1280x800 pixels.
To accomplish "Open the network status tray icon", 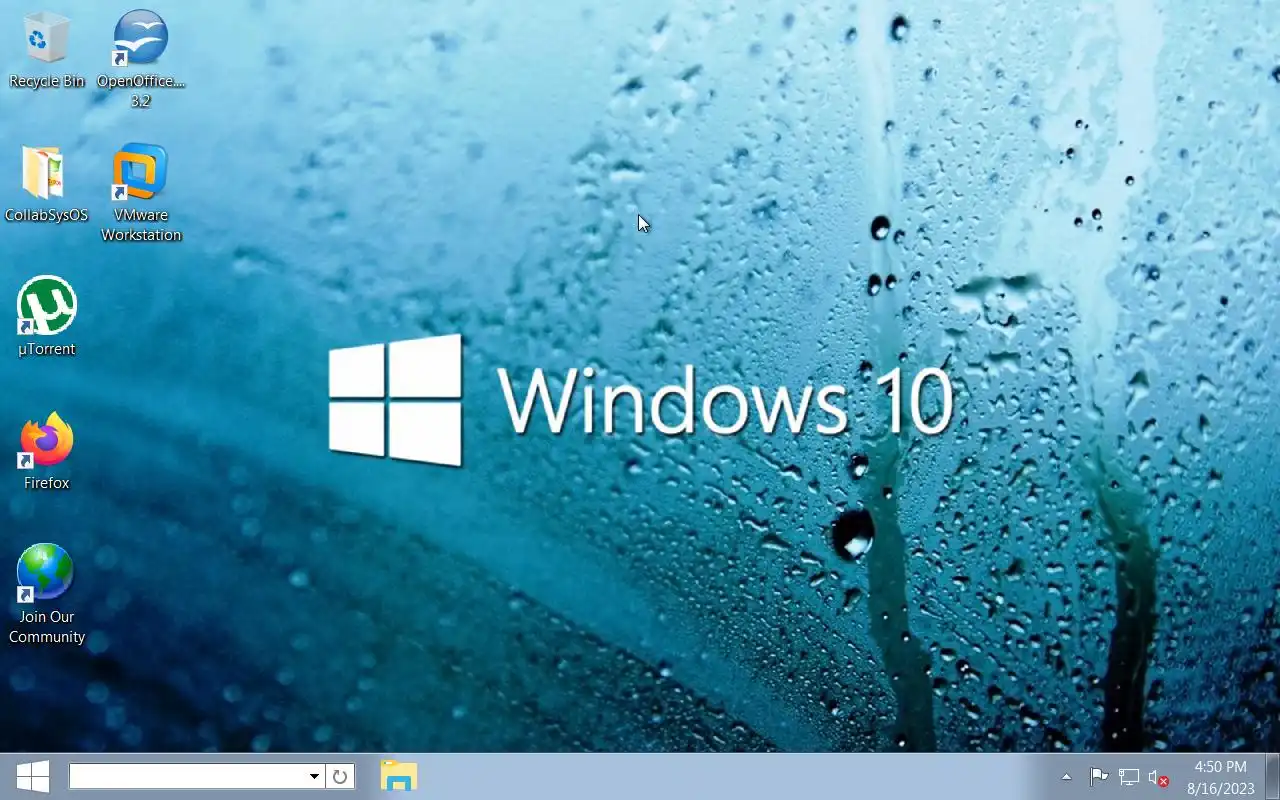I will tap(1129, 777).
